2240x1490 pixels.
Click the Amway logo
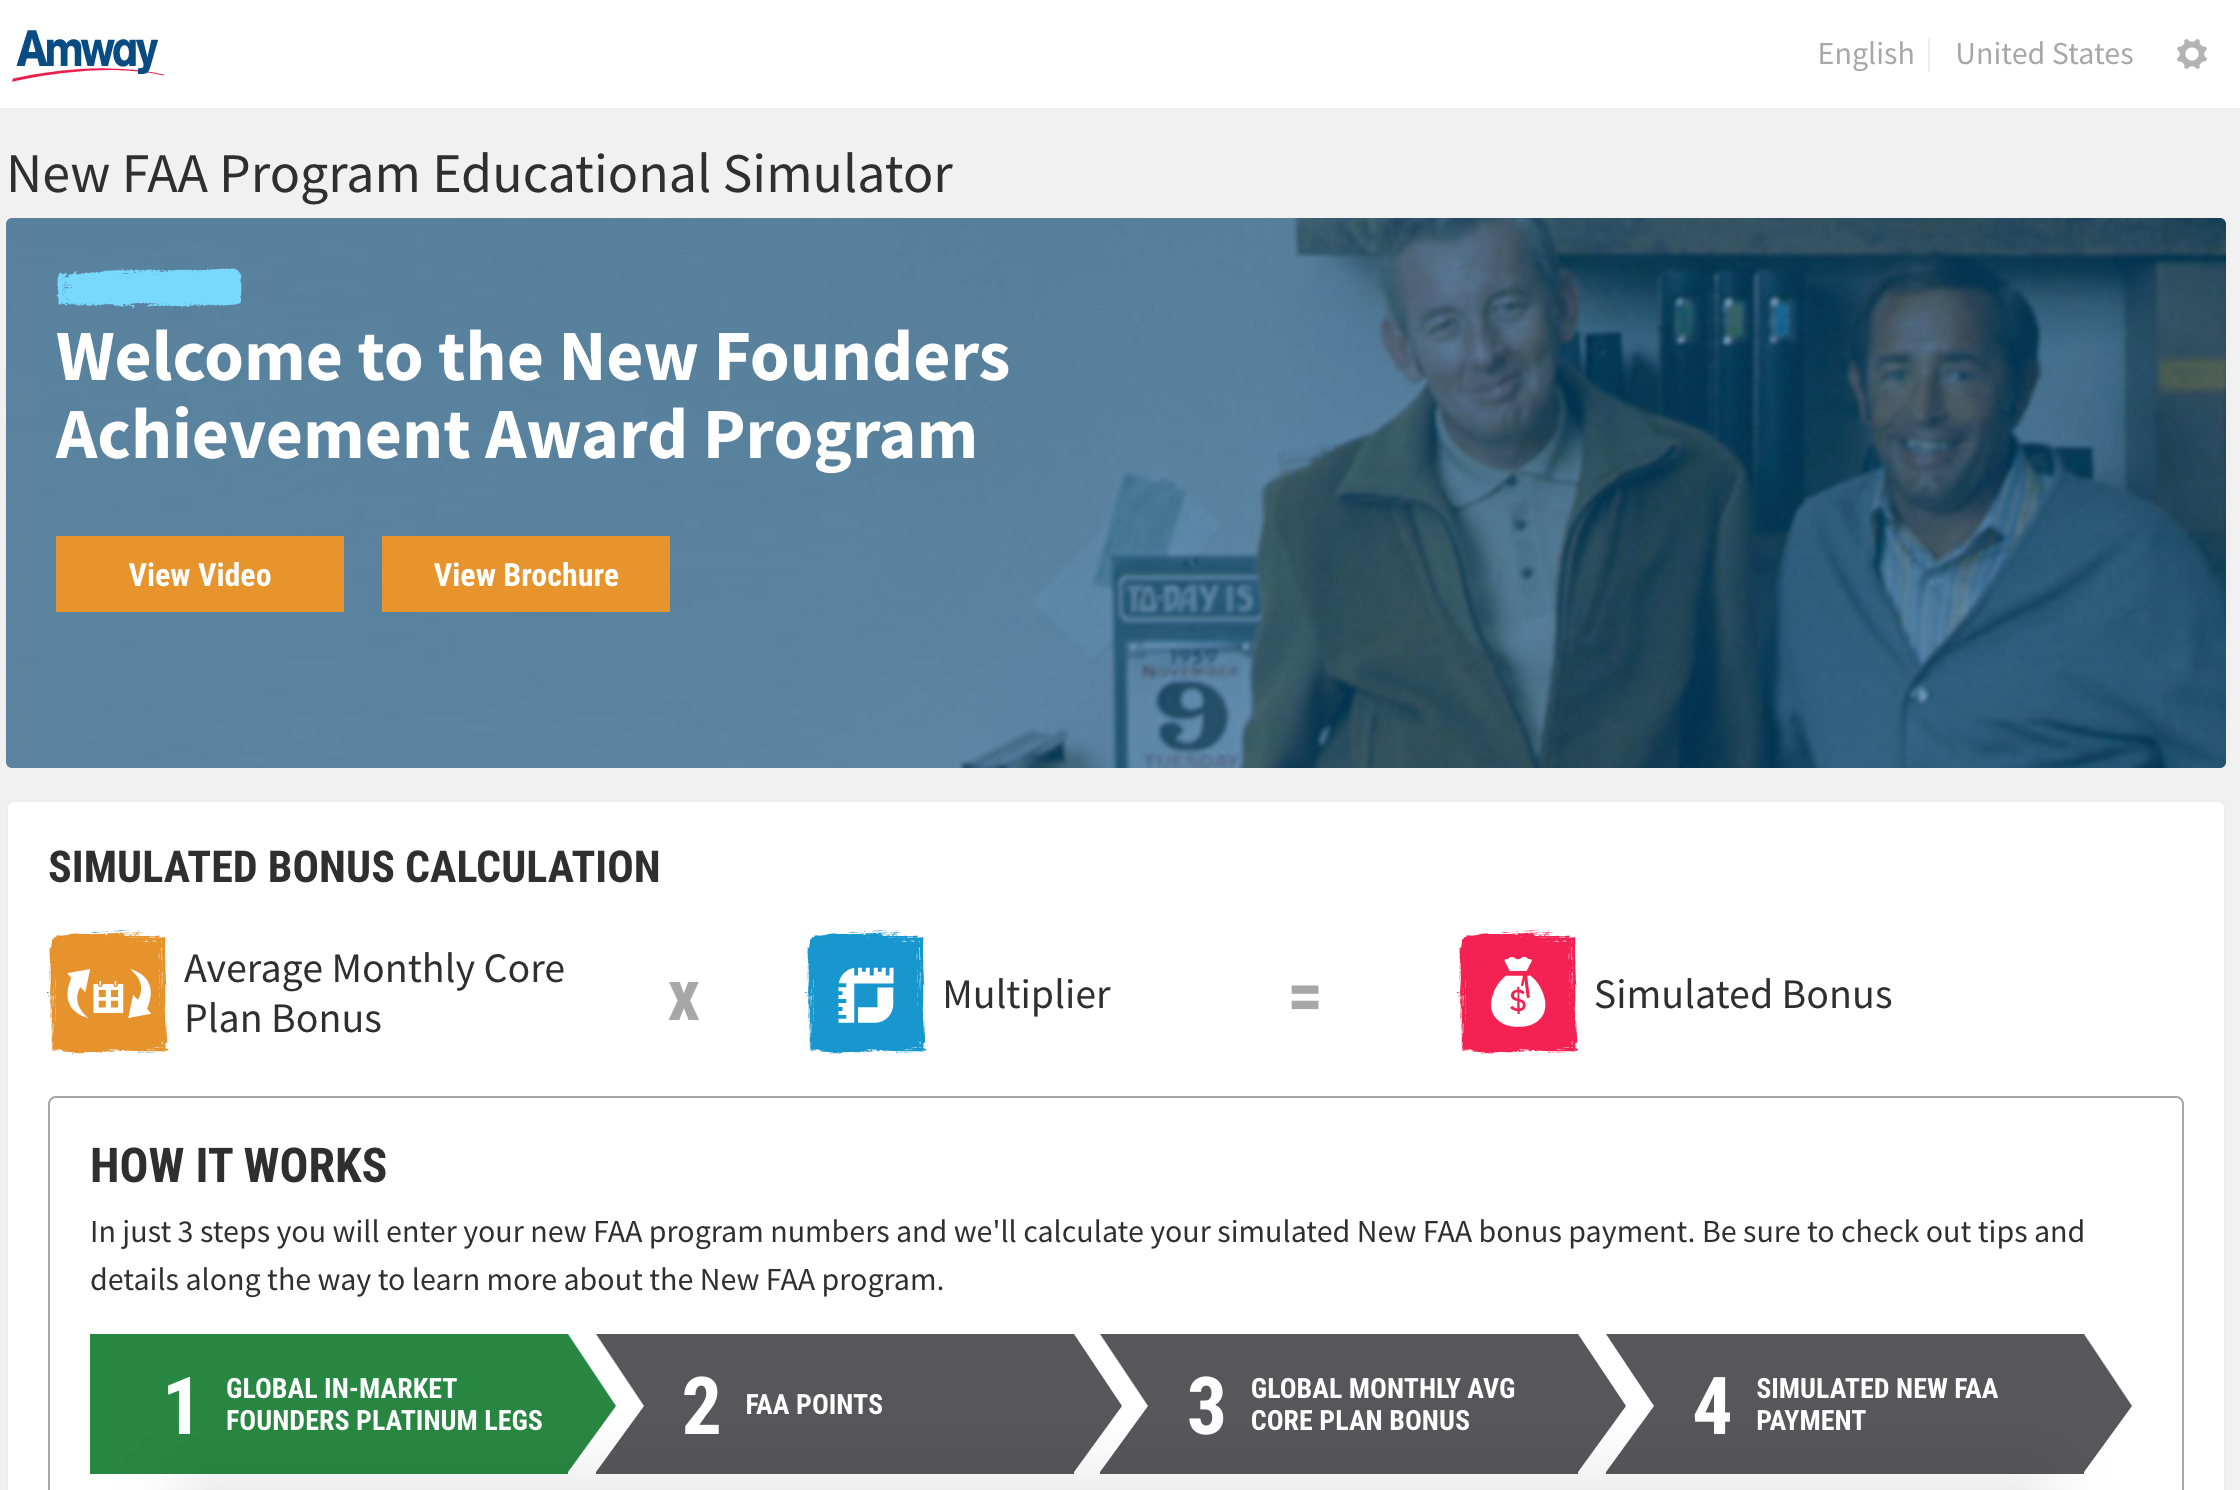coord(88,53)
